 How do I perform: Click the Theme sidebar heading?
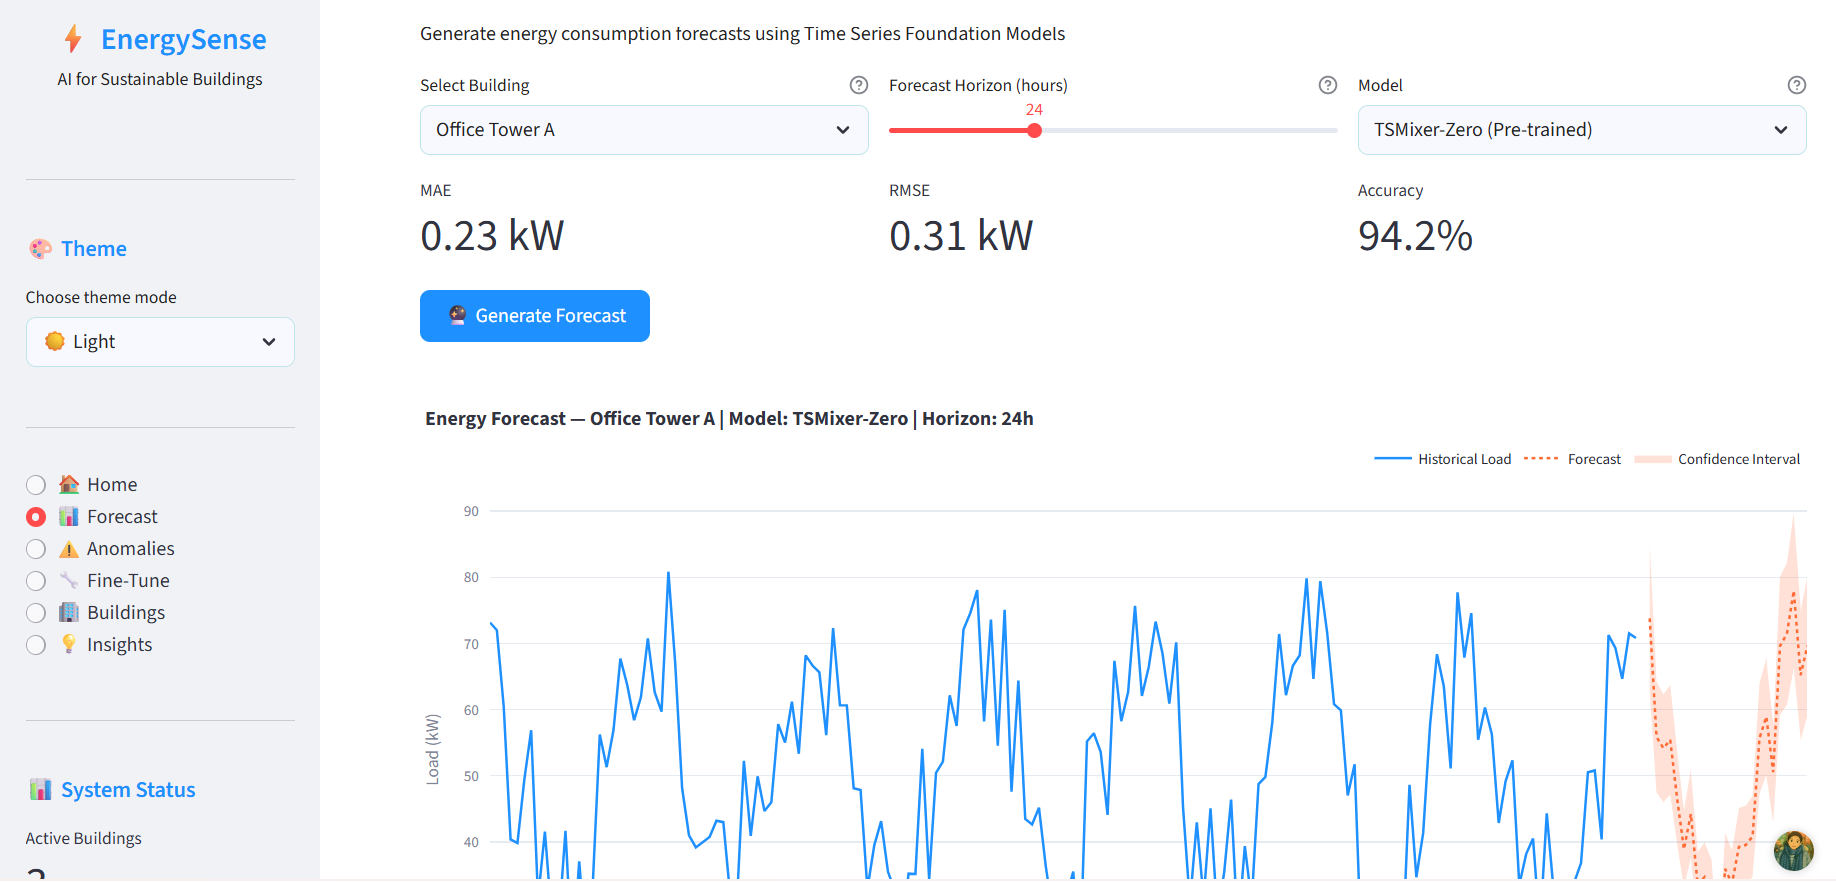click(94, 249)
